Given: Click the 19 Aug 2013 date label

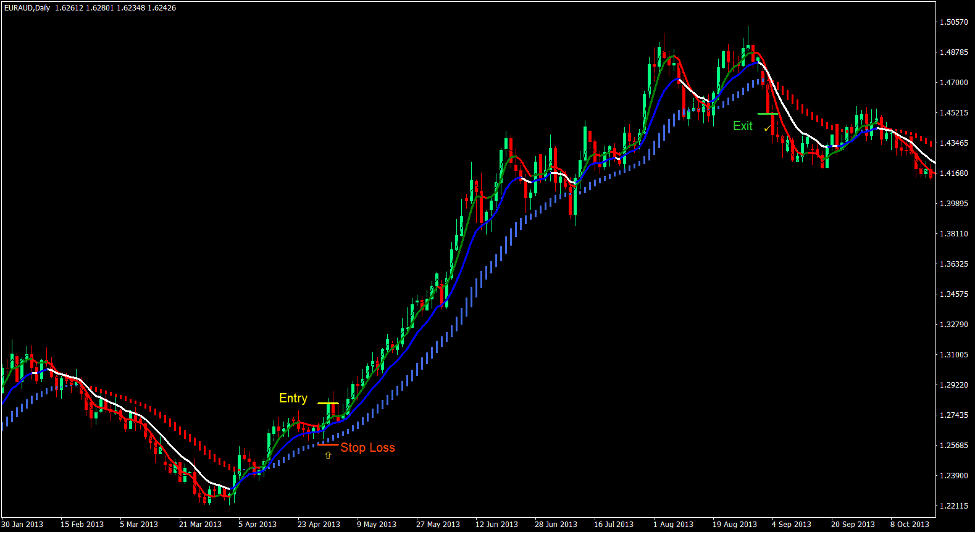Looking at the screenshot, I should (x=731, y=523).
